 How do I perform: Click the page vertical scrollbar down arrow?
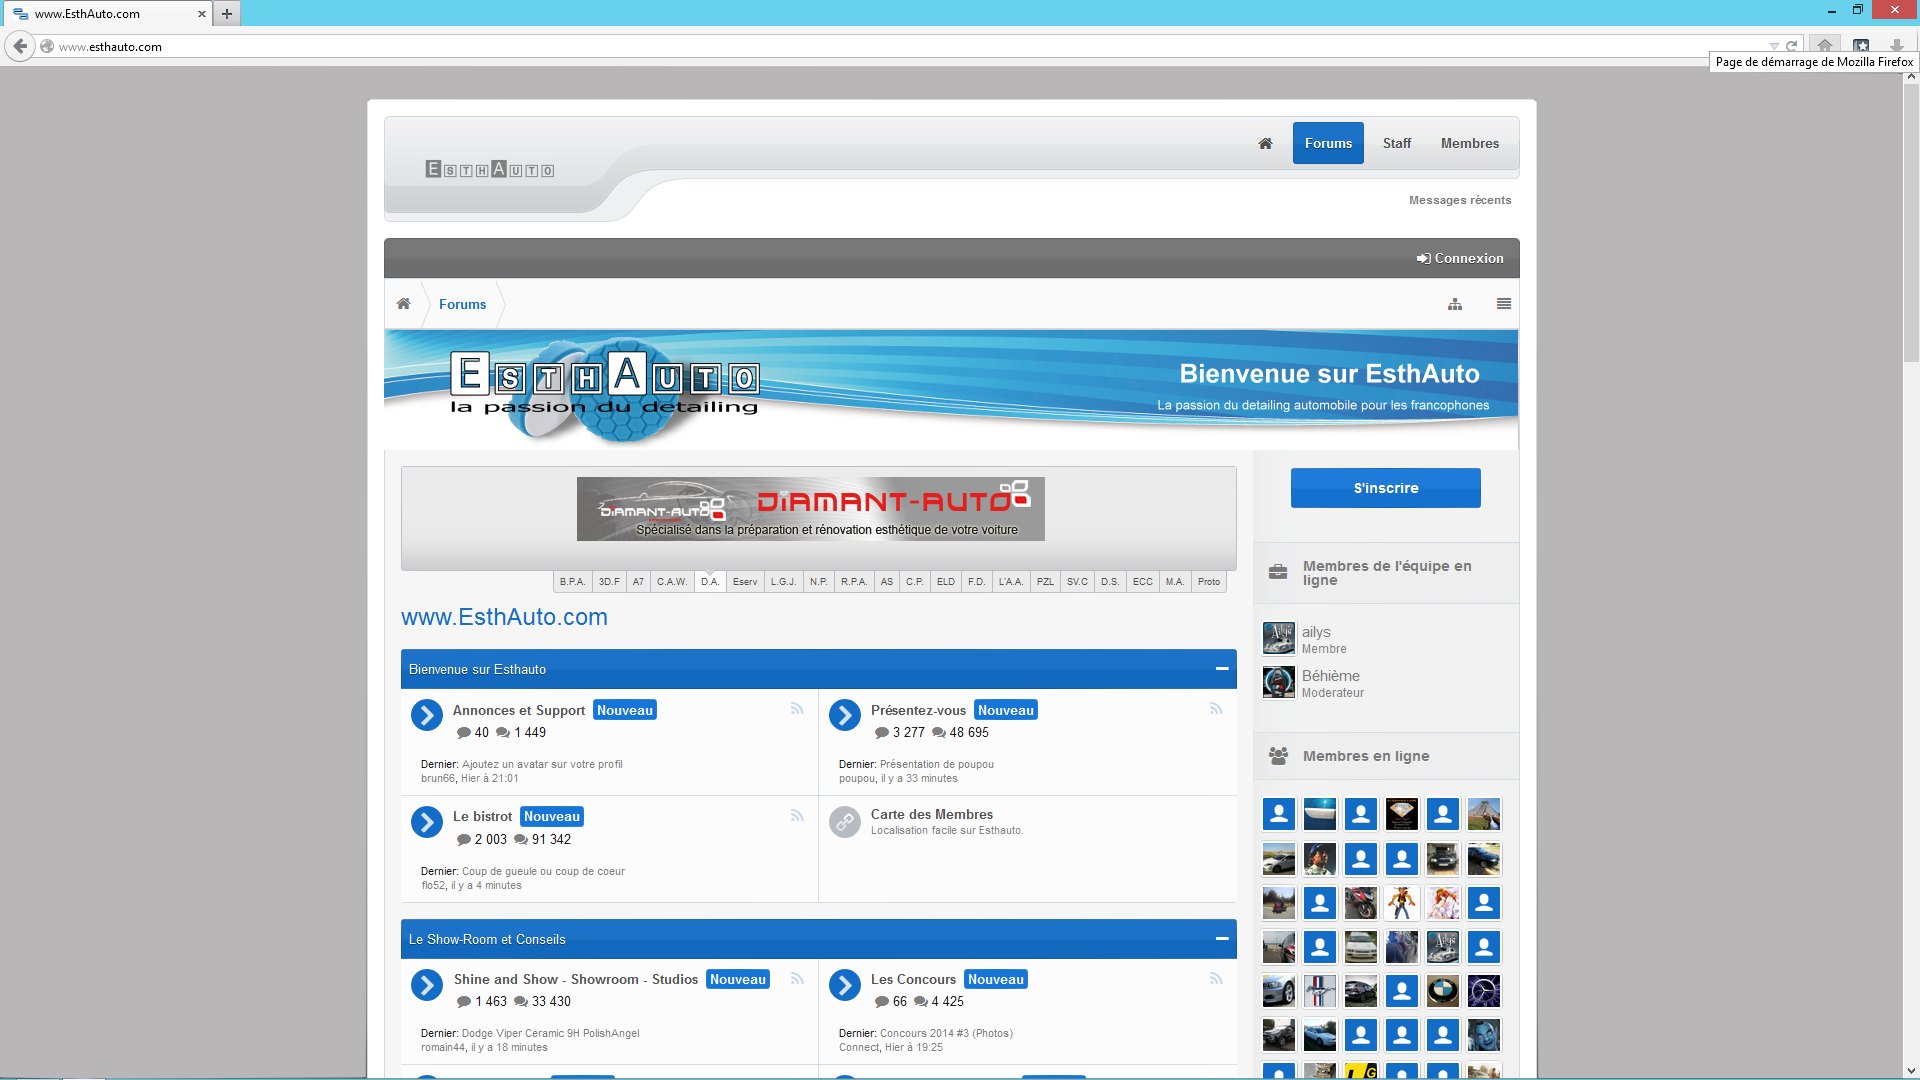pyautogui.click(x=1911, y=1071)
